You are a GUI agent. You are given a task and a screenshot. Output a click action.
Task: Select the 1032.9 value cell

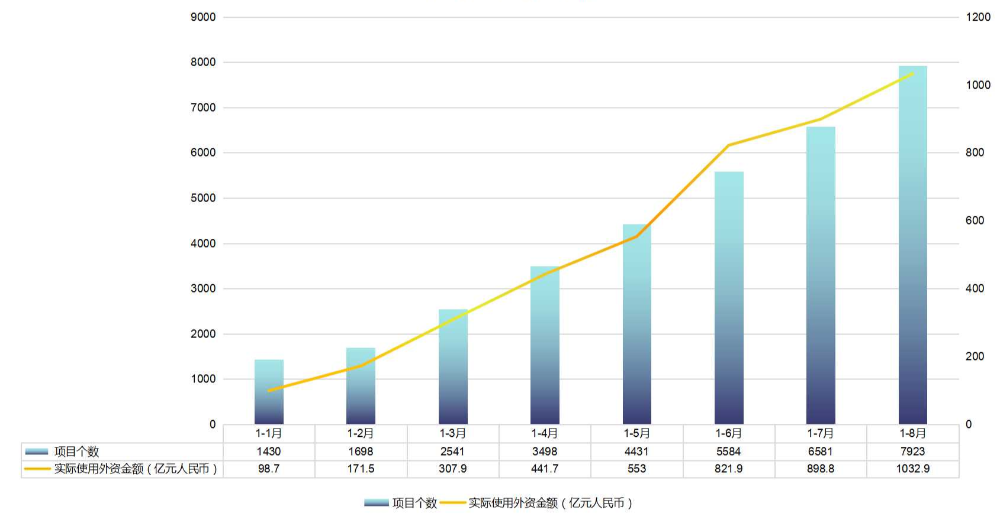912,468
